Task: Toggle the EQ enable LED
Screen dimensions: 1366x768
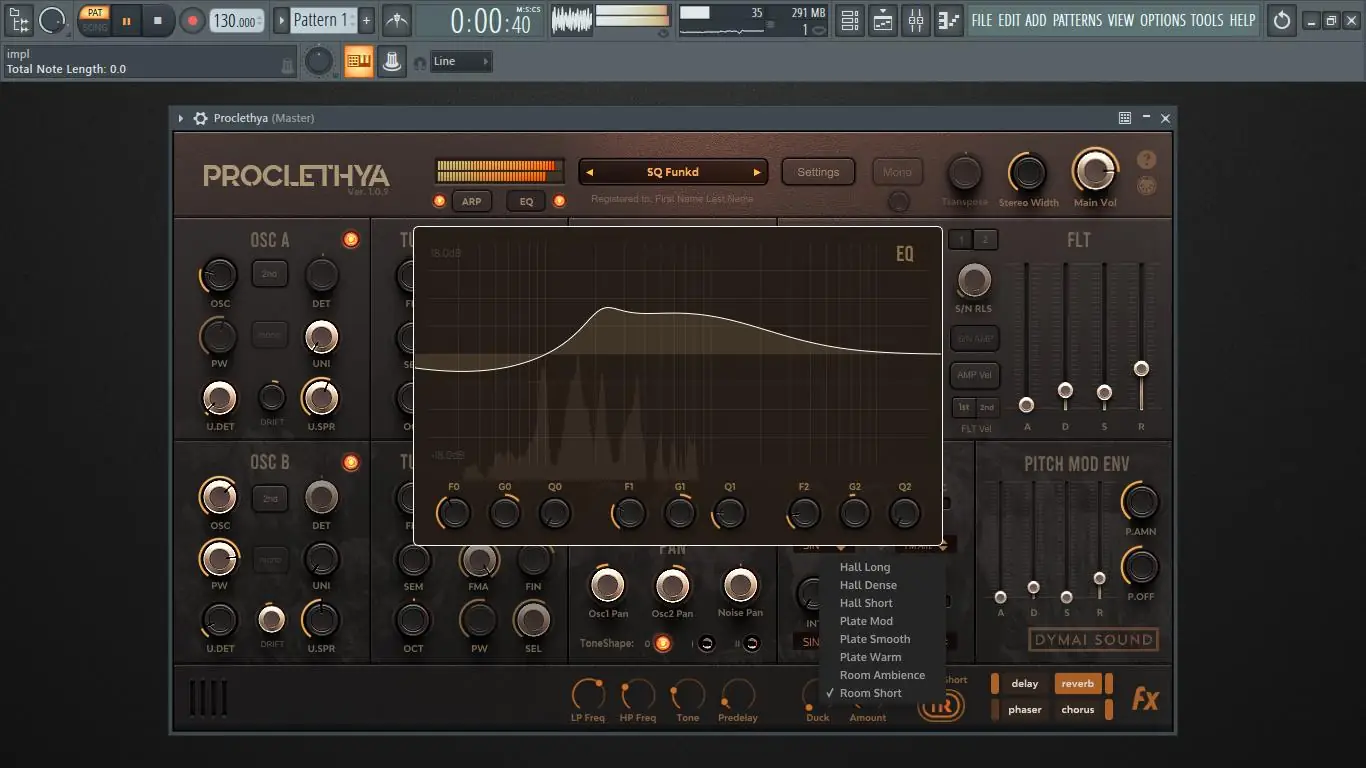Action: coord(559,201)
